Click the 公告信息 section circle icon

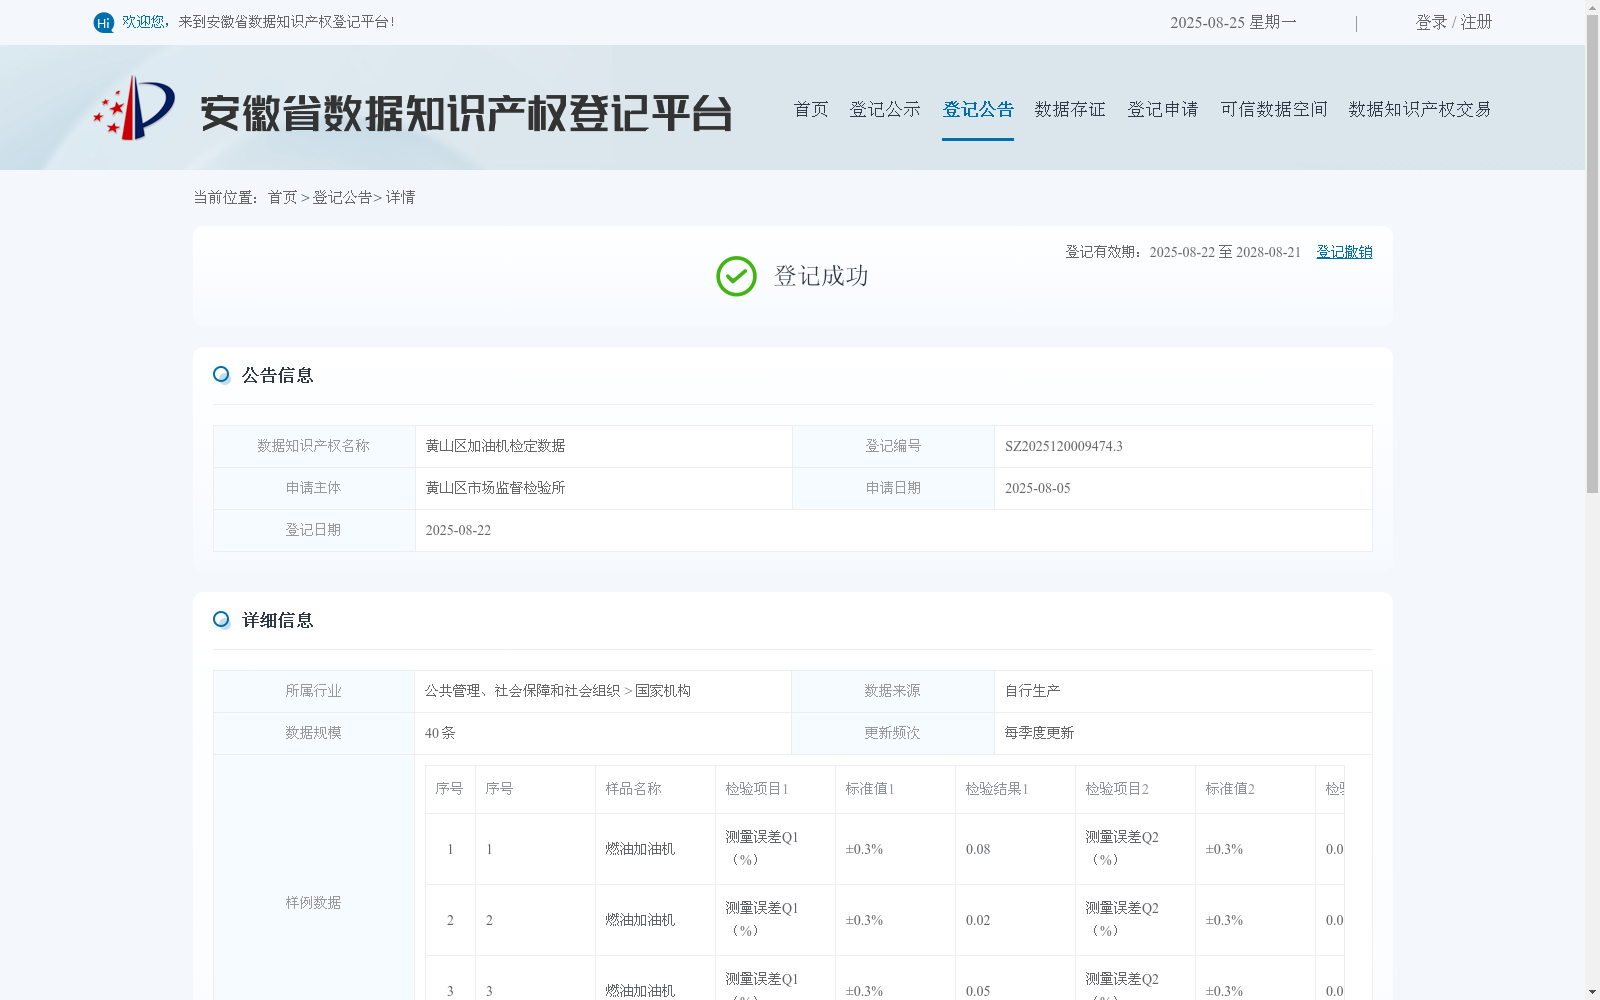pos(221,375)
